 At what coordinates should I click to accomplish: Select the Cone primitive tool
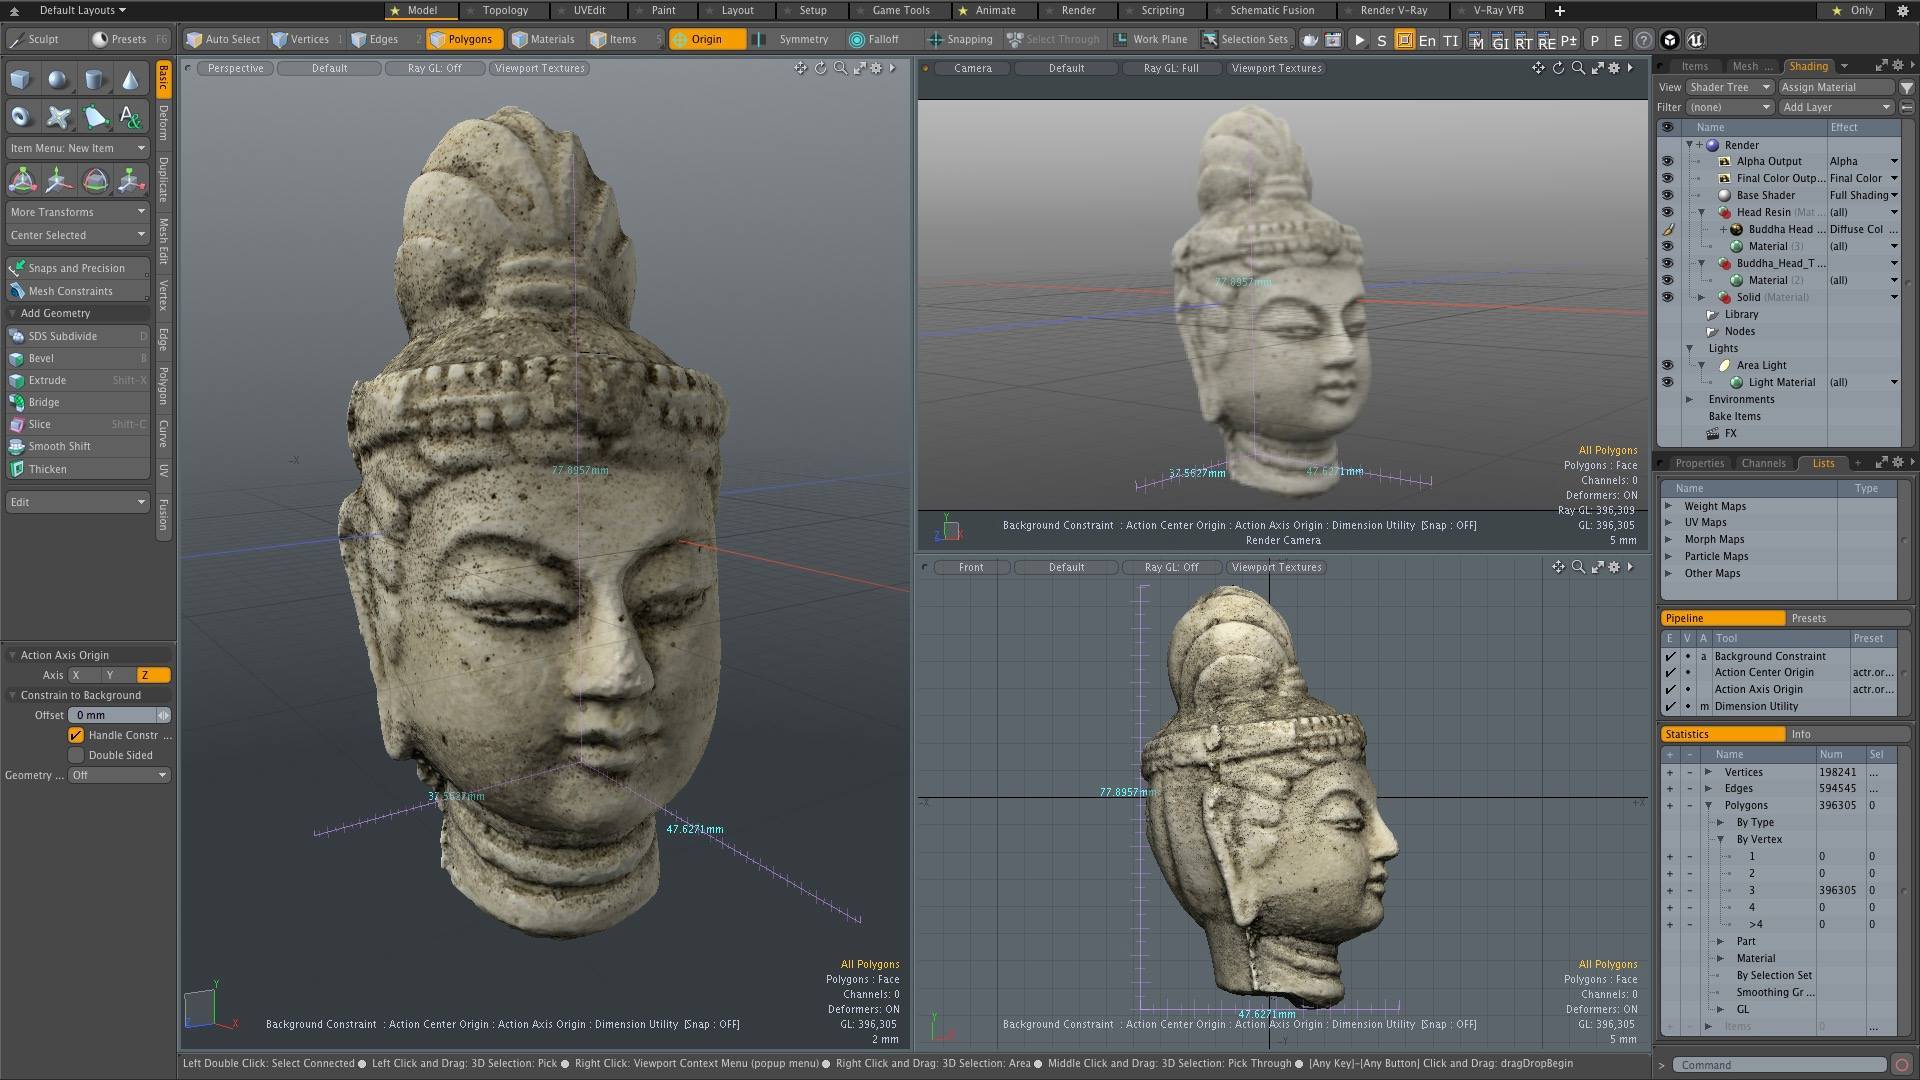point(131,80)
